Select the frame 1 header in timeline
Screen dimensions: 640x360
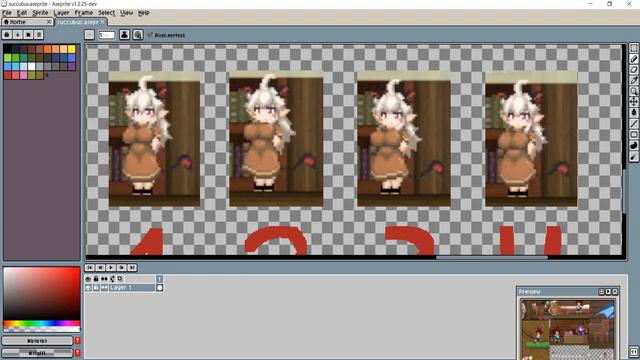pyautogui.click(x=160, y=279)
